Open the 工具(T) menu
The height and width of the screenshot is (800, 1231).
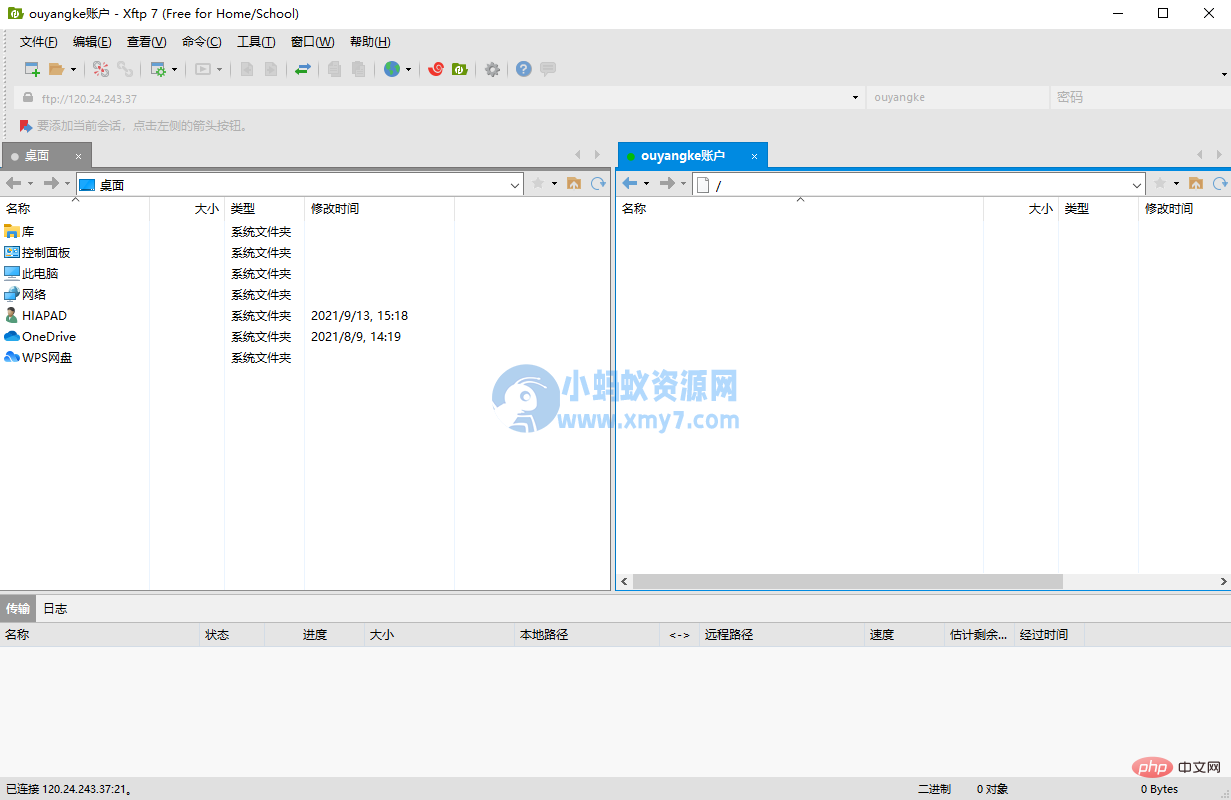256,42
